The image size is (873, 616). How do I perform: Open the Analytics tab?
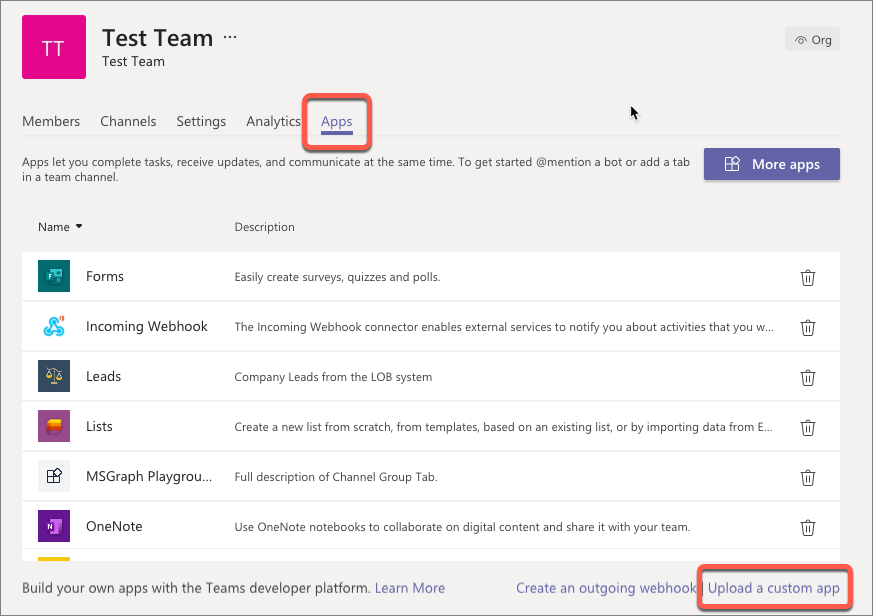(273, 121)
